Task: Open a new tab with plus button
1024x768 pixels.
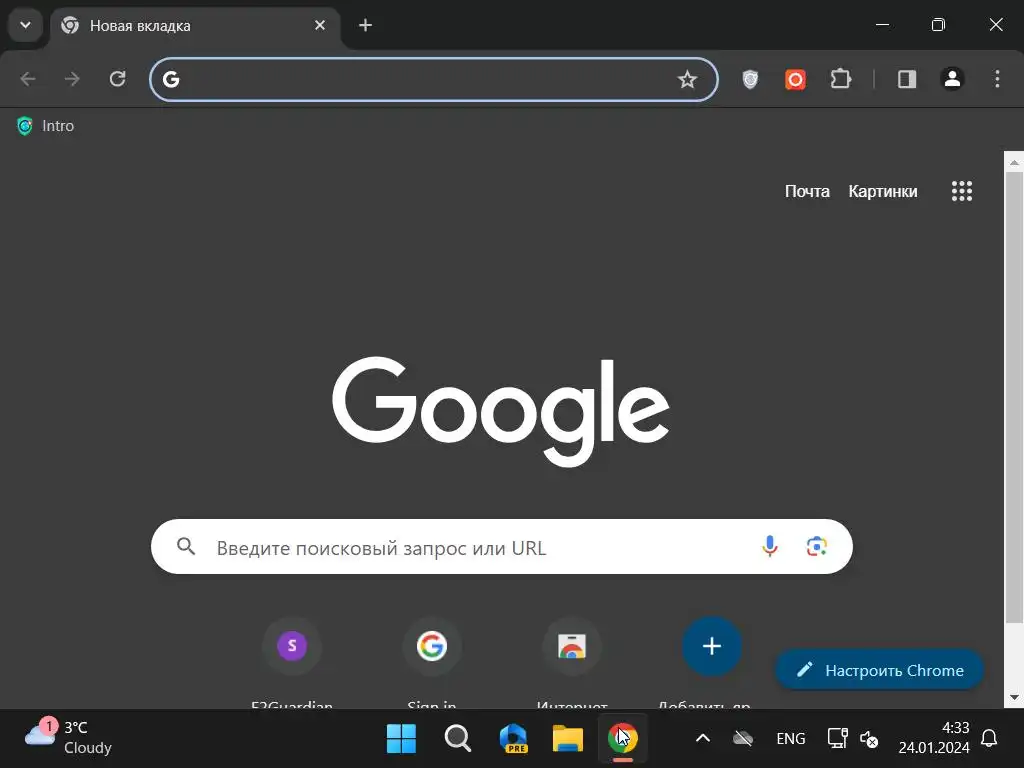Action: point(365,25)
